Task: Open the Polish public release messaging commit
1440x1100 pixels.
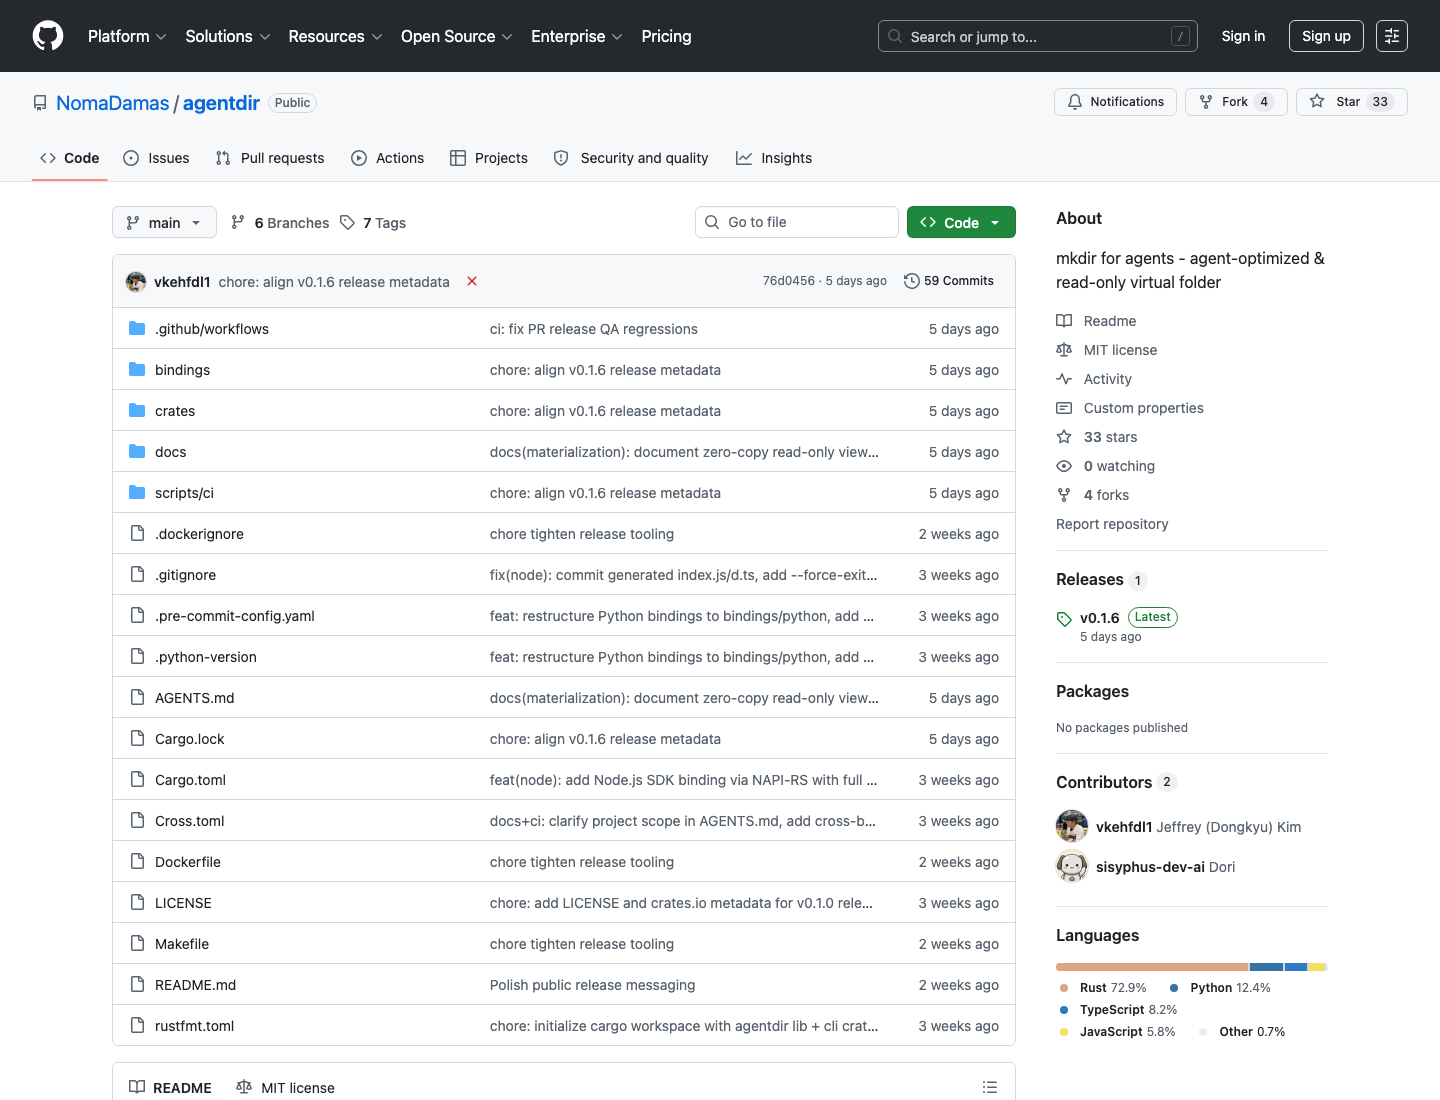Action: pos(592,985)
